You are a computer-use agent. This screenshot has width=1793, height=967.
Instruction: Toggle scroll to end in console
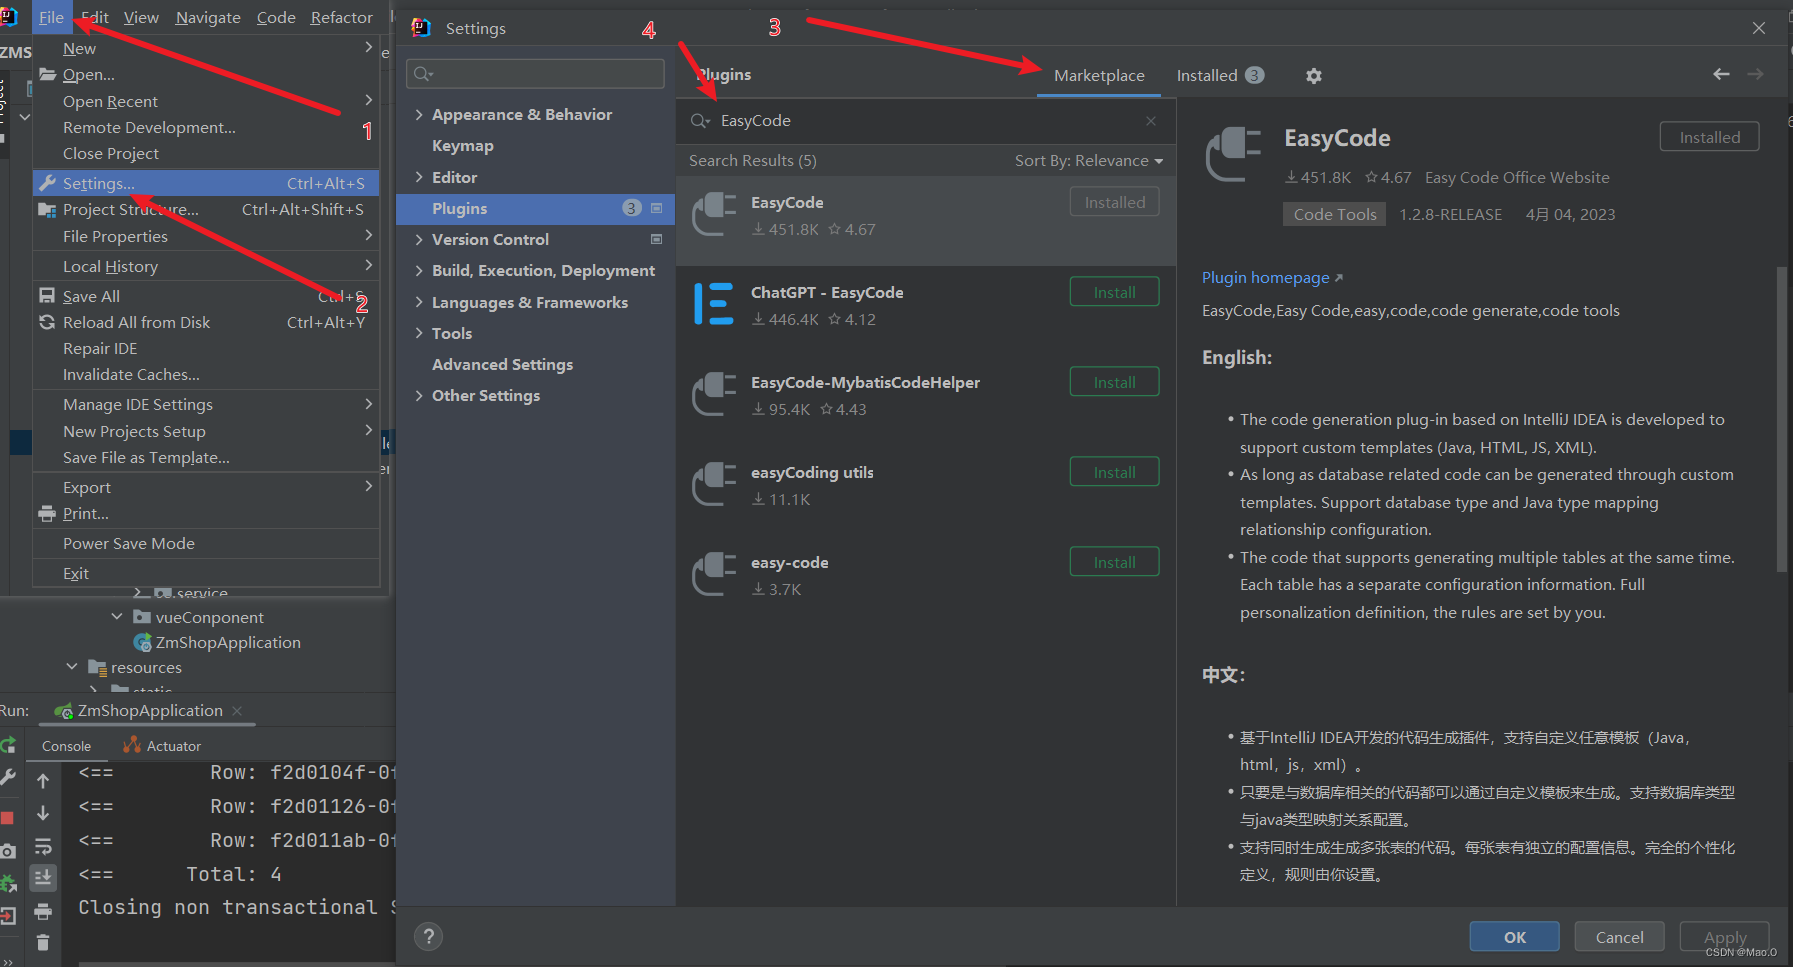point(43,877)
